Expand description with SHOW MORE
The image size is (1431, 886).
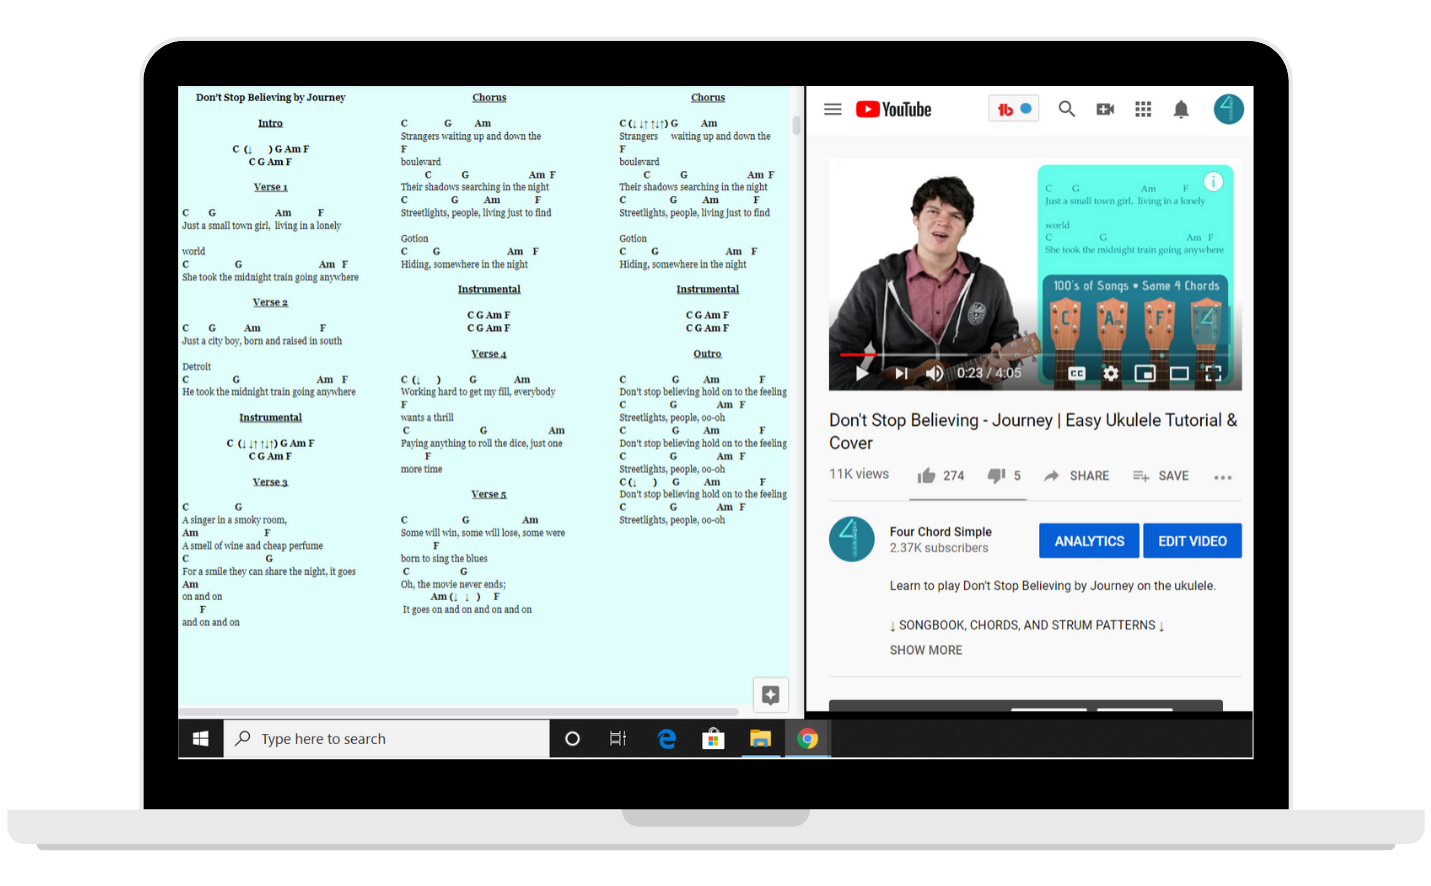(x=926, y=650)
